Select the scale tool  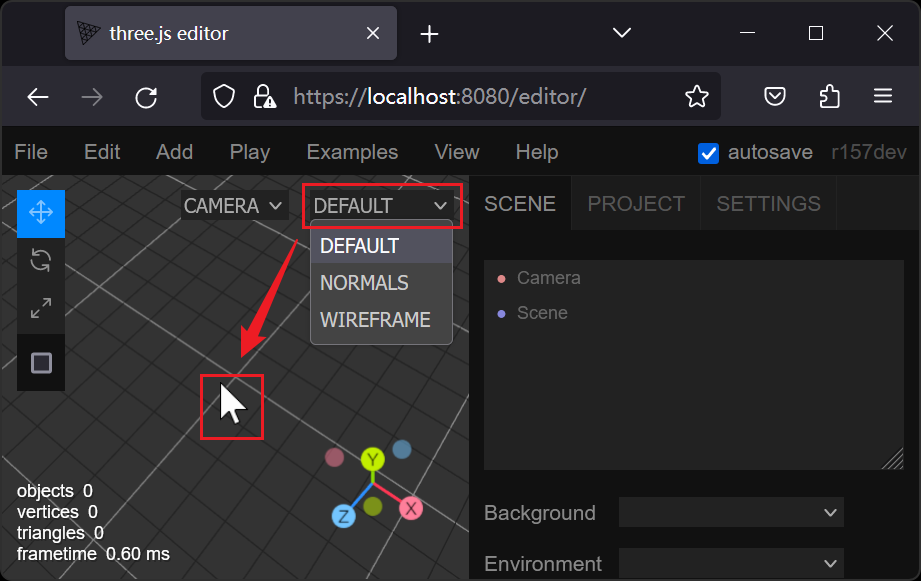(40, 308)
